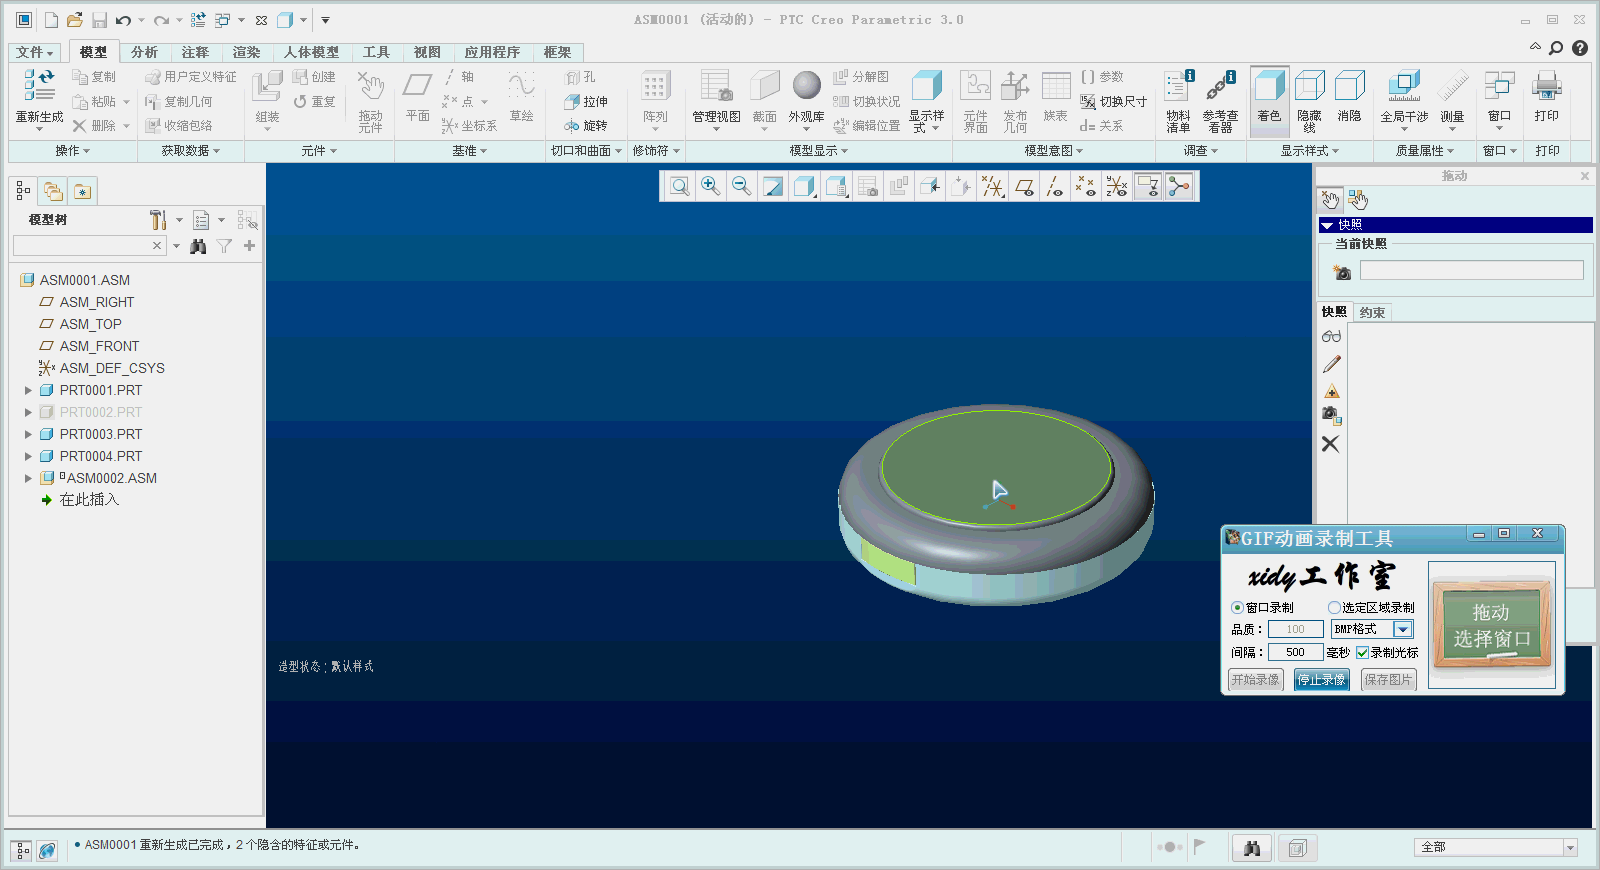Expand the 操作 group dropdown
This screenshot has height=870, width=1600.
tap(72, 151)
